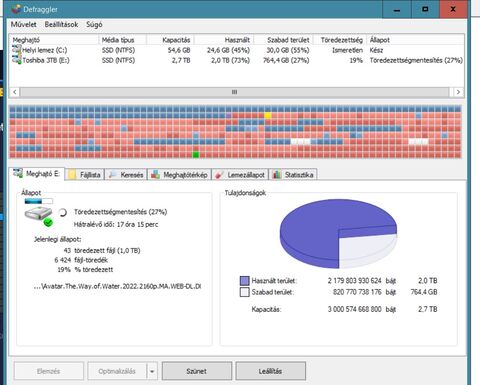Click the '2 179 803 930 624' bytes value
This screenshot has height=385, width=480.
pos(354,281)
